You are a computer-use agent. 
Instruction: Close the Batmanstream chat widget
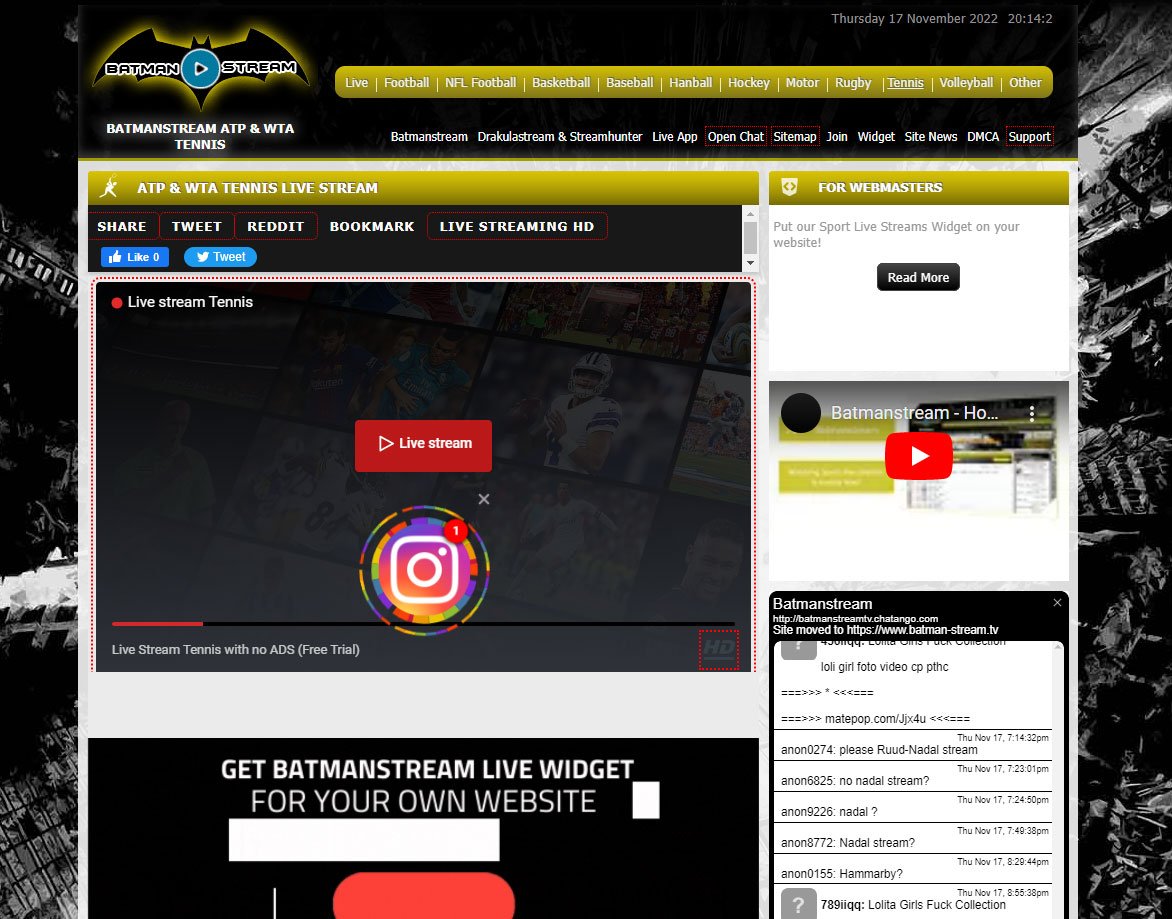tap(1057, 602)
